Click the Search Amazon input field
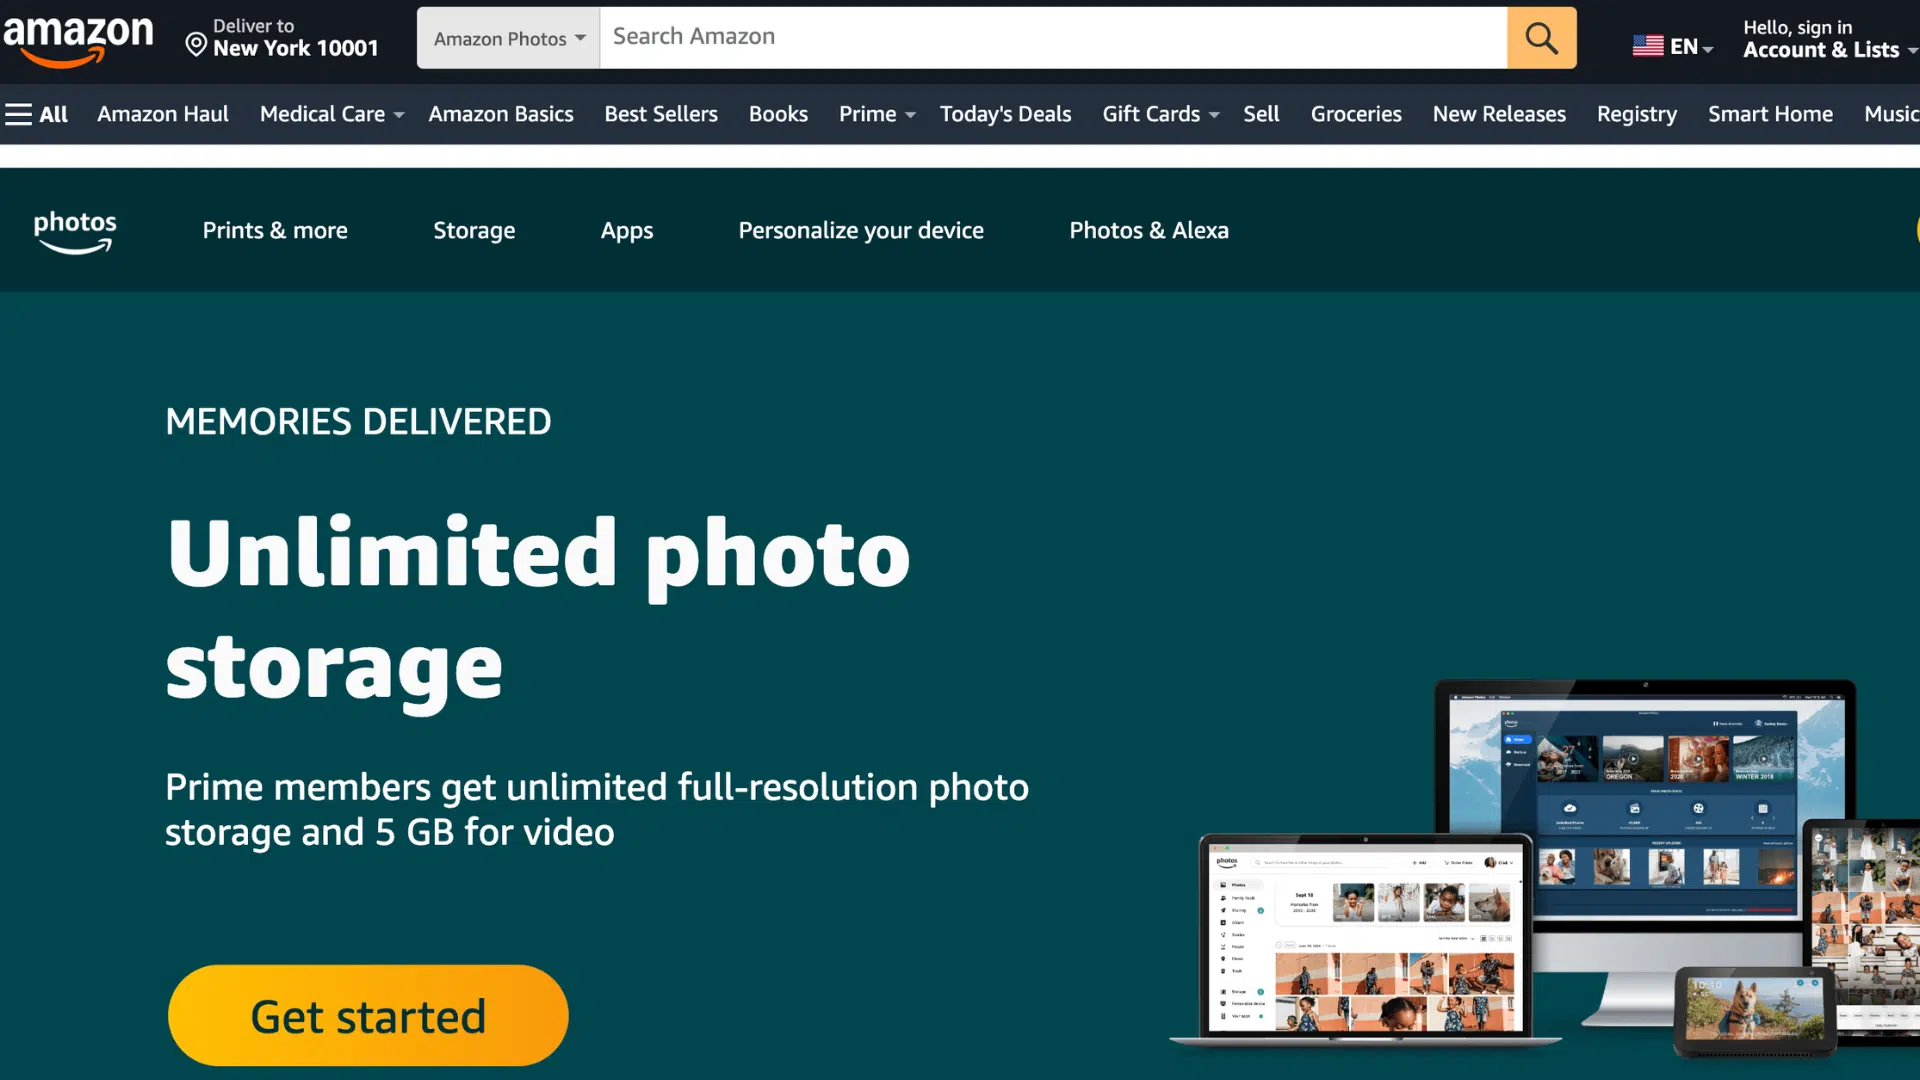Image resolution: width=1920 pixels, height=1080 pixels. tap(1053, 38)
